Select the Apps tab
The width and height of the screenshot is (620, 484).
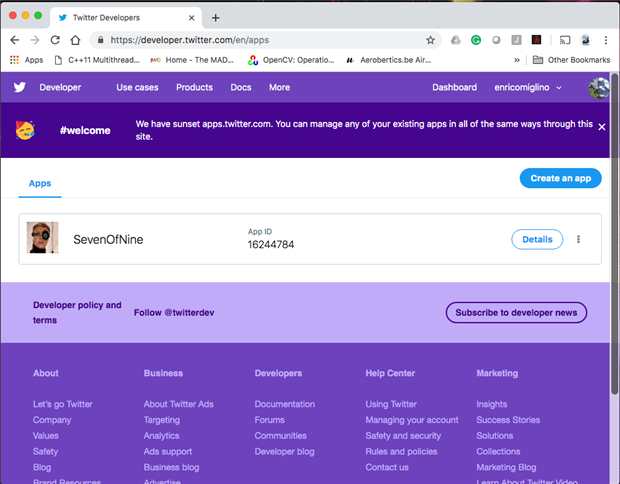(40, 184)
